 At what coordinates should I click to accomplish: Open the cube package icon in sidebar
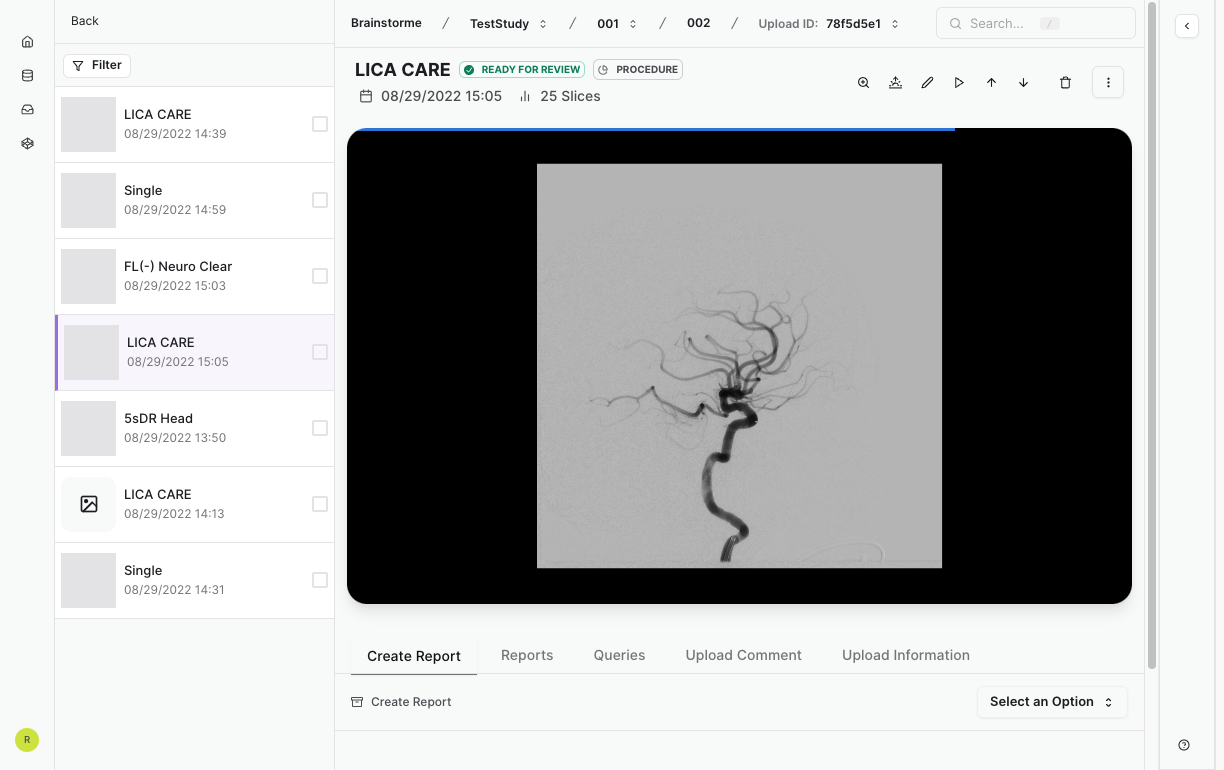click(x=27, y=143)
